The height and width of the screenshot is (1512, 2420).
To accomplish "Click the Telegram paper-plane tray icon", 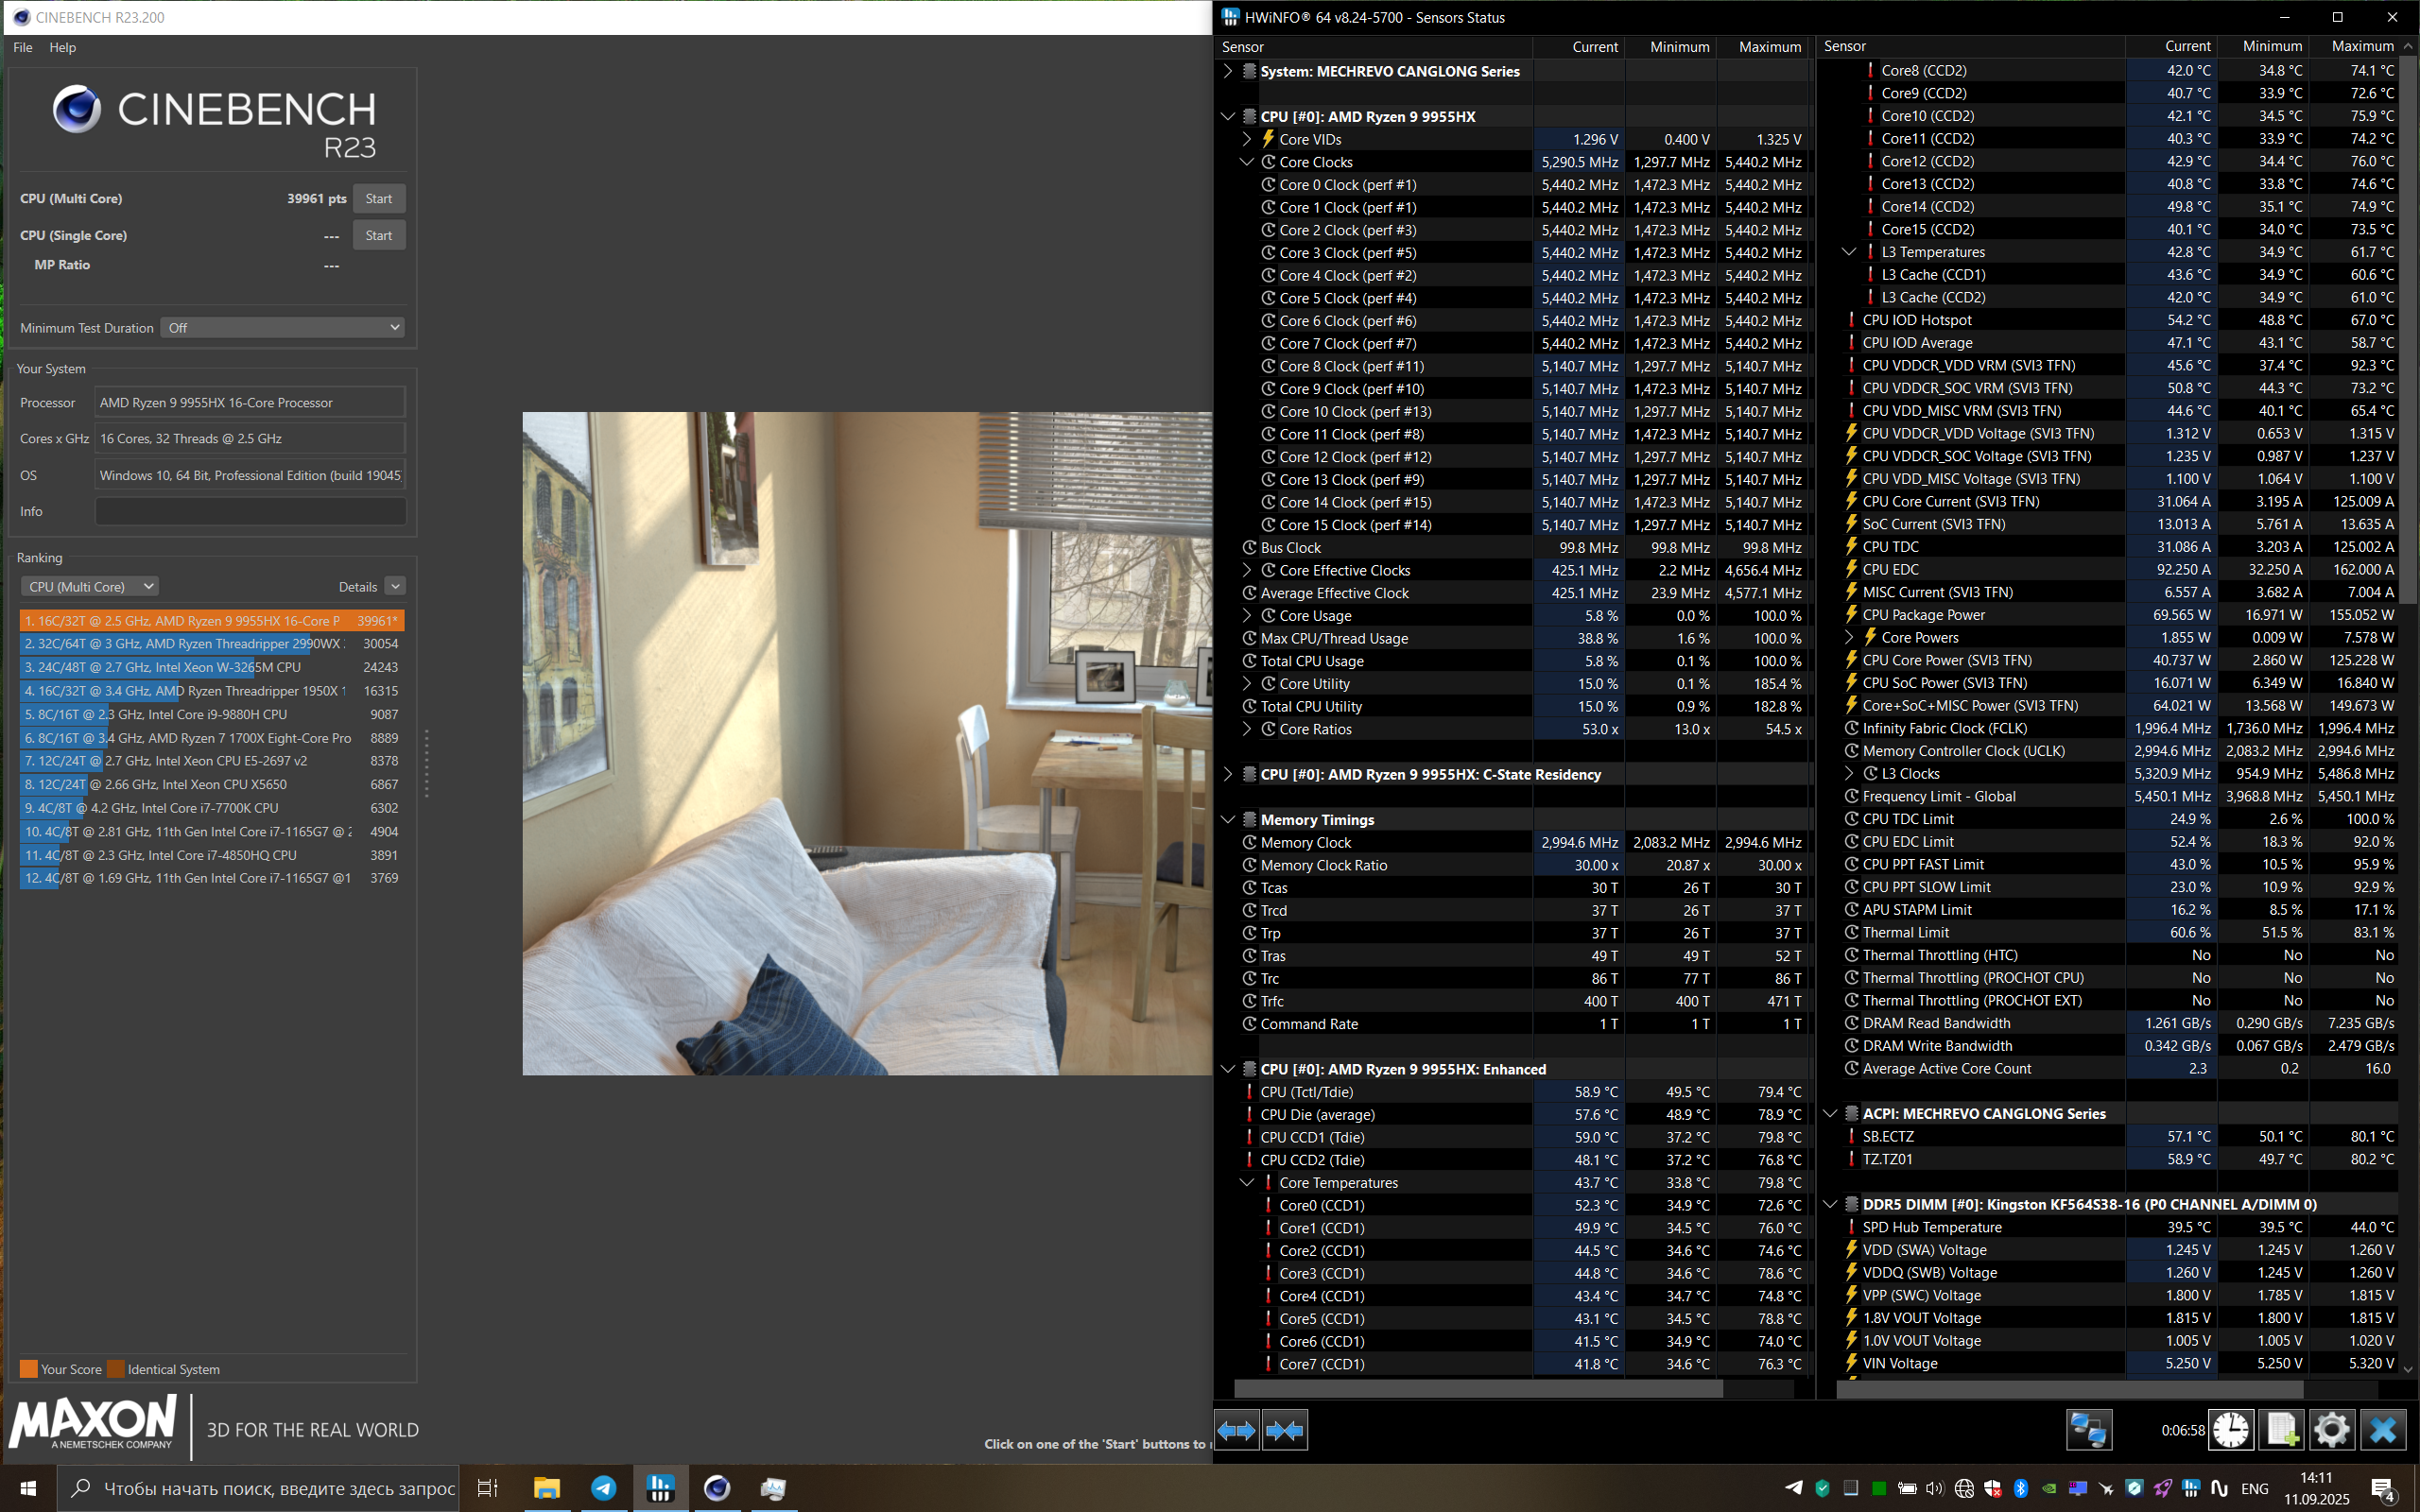I will 1794,1488.
